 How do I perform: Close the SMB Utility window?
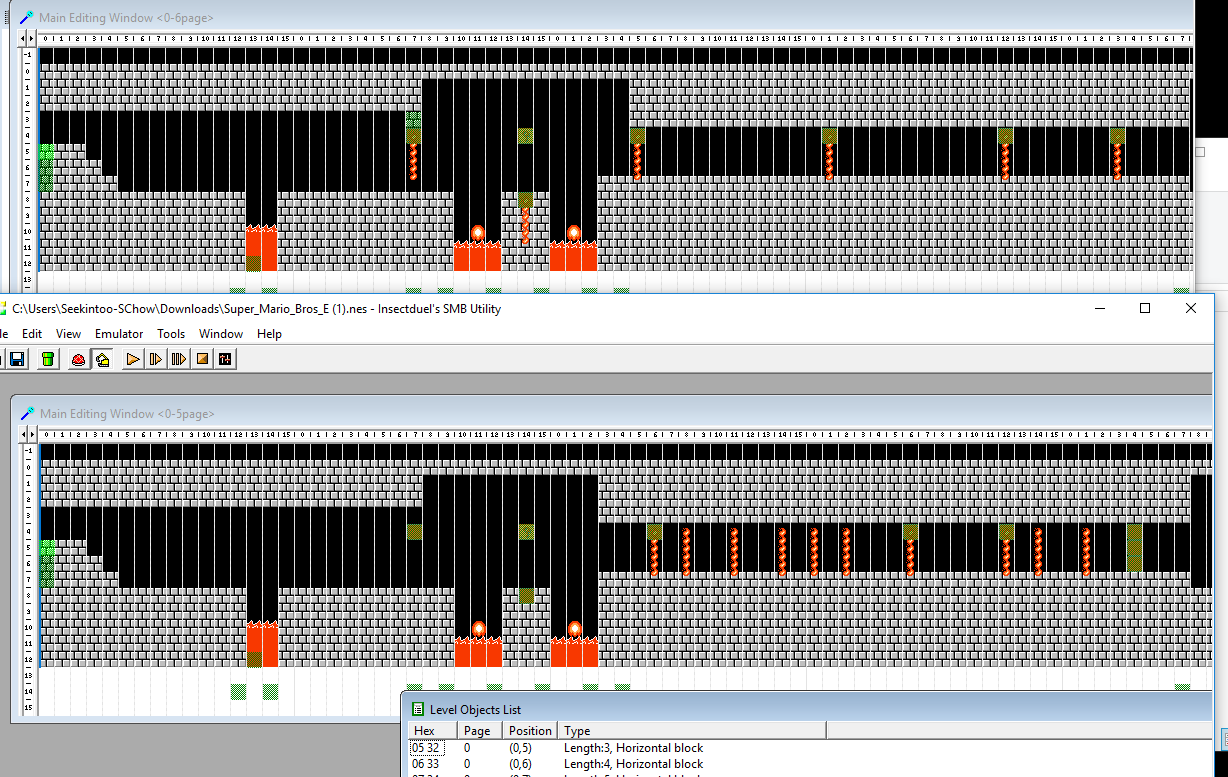click(1191, 308)
